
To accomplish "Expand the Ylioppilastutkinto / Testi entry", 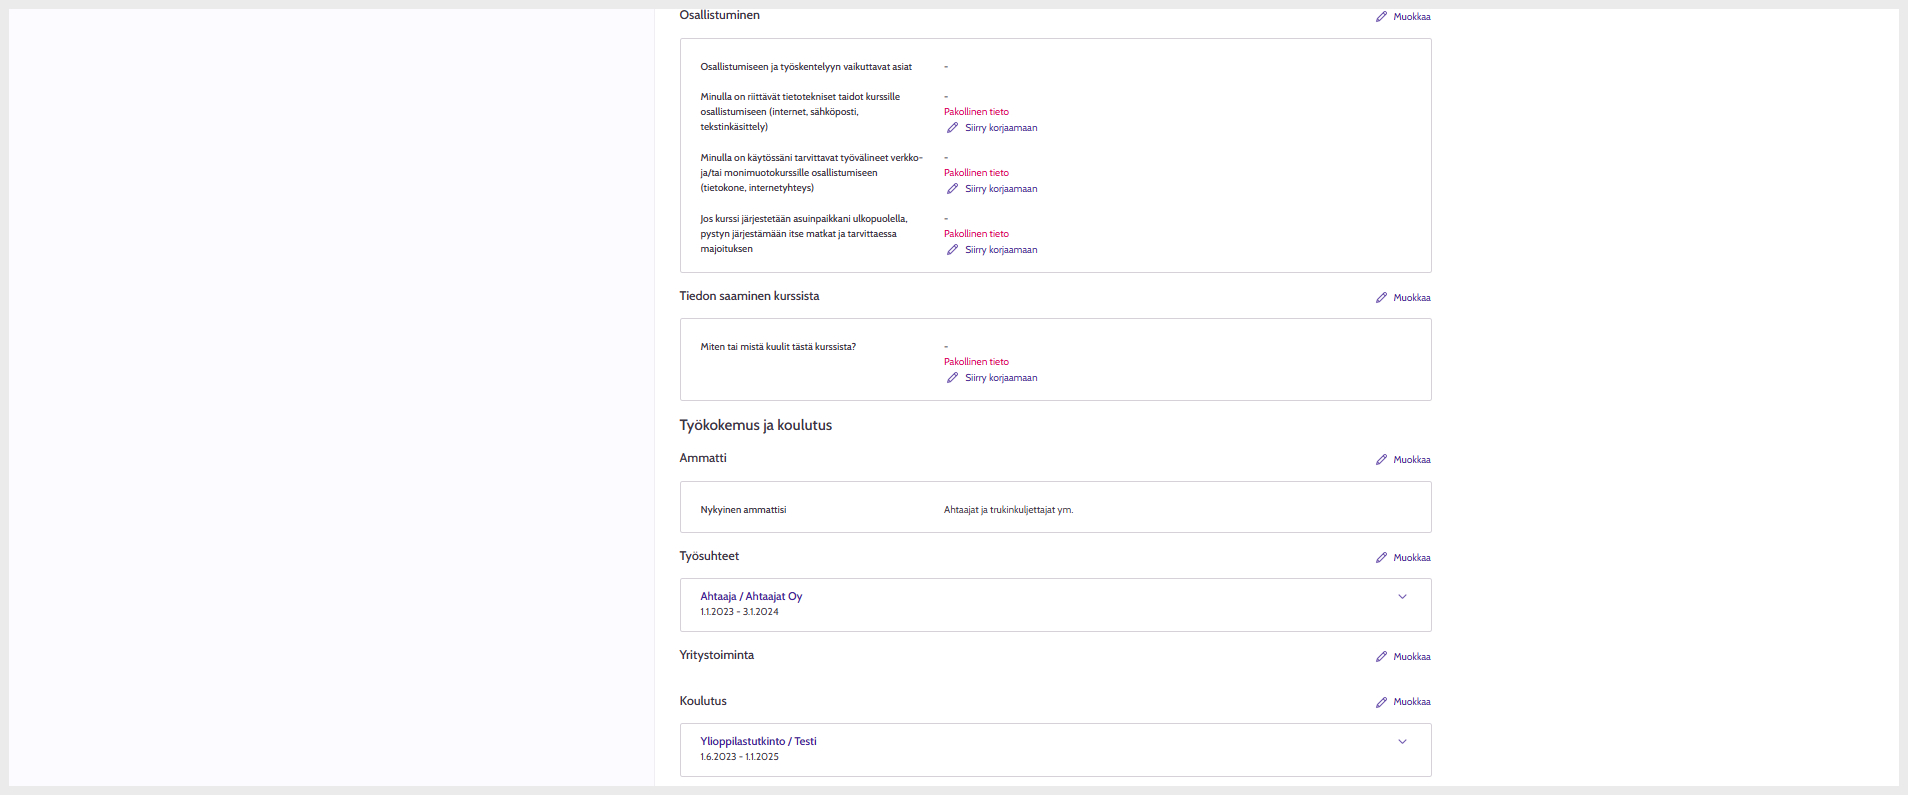I will (1402, 742).
